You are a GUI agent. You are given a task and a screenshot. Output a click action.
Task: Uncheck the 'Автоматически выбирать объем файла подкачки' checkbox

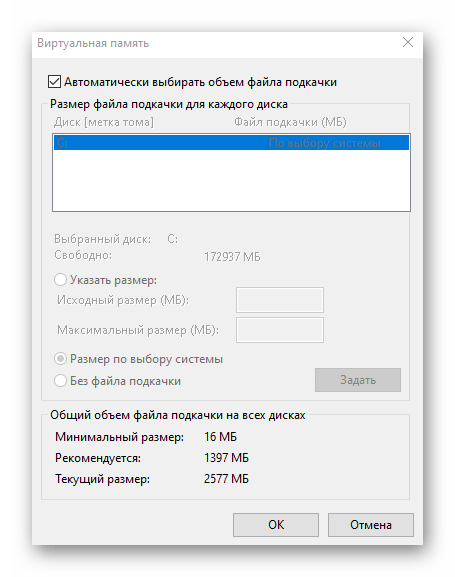coord(54,82)
